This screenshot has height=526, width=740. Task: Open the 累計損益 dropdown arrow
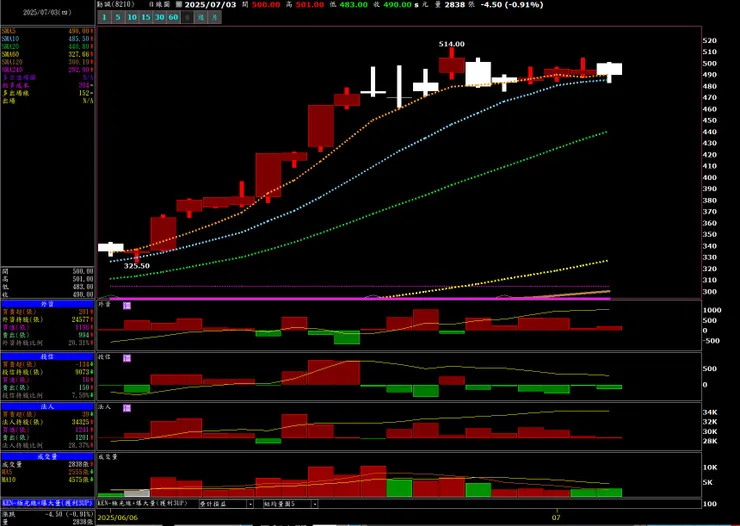[250, 504]
